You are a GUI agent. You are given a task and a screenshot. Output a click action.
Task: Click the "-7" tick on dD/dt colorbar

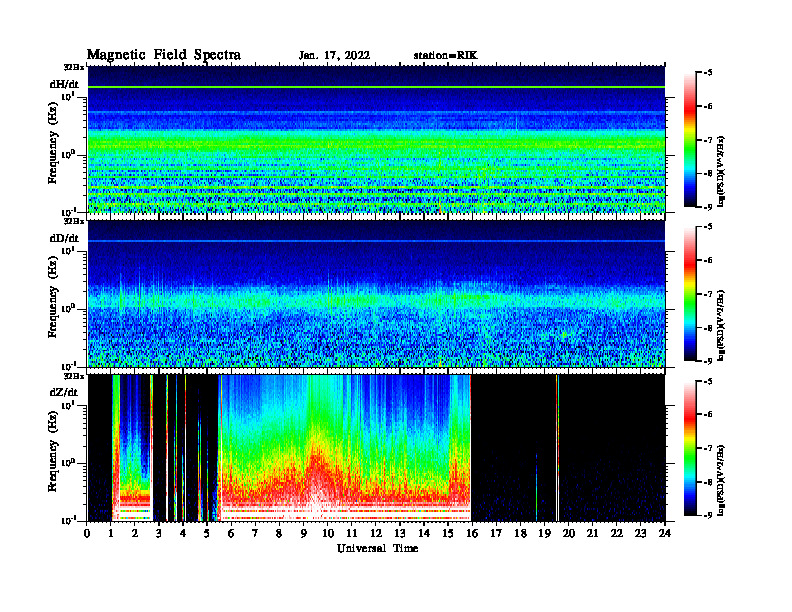[708, 294]
